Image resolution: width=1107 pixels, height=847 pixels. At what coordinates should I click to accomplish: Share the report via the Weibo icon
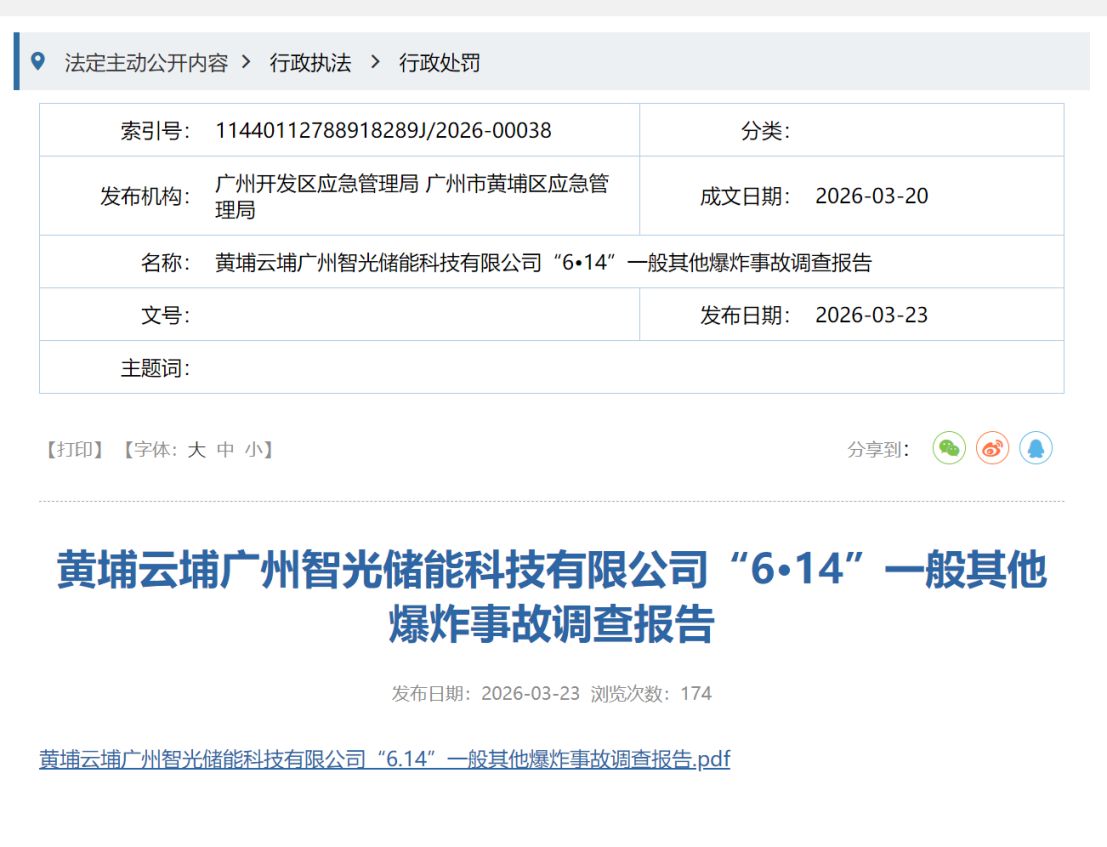992,448
